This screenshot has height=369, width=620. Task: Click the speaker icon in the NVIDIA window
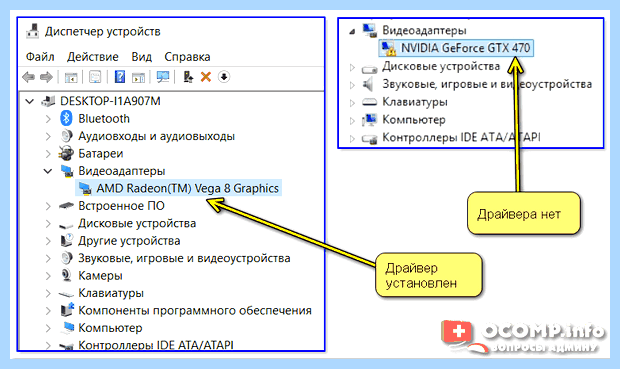click(x=369, y=84)
